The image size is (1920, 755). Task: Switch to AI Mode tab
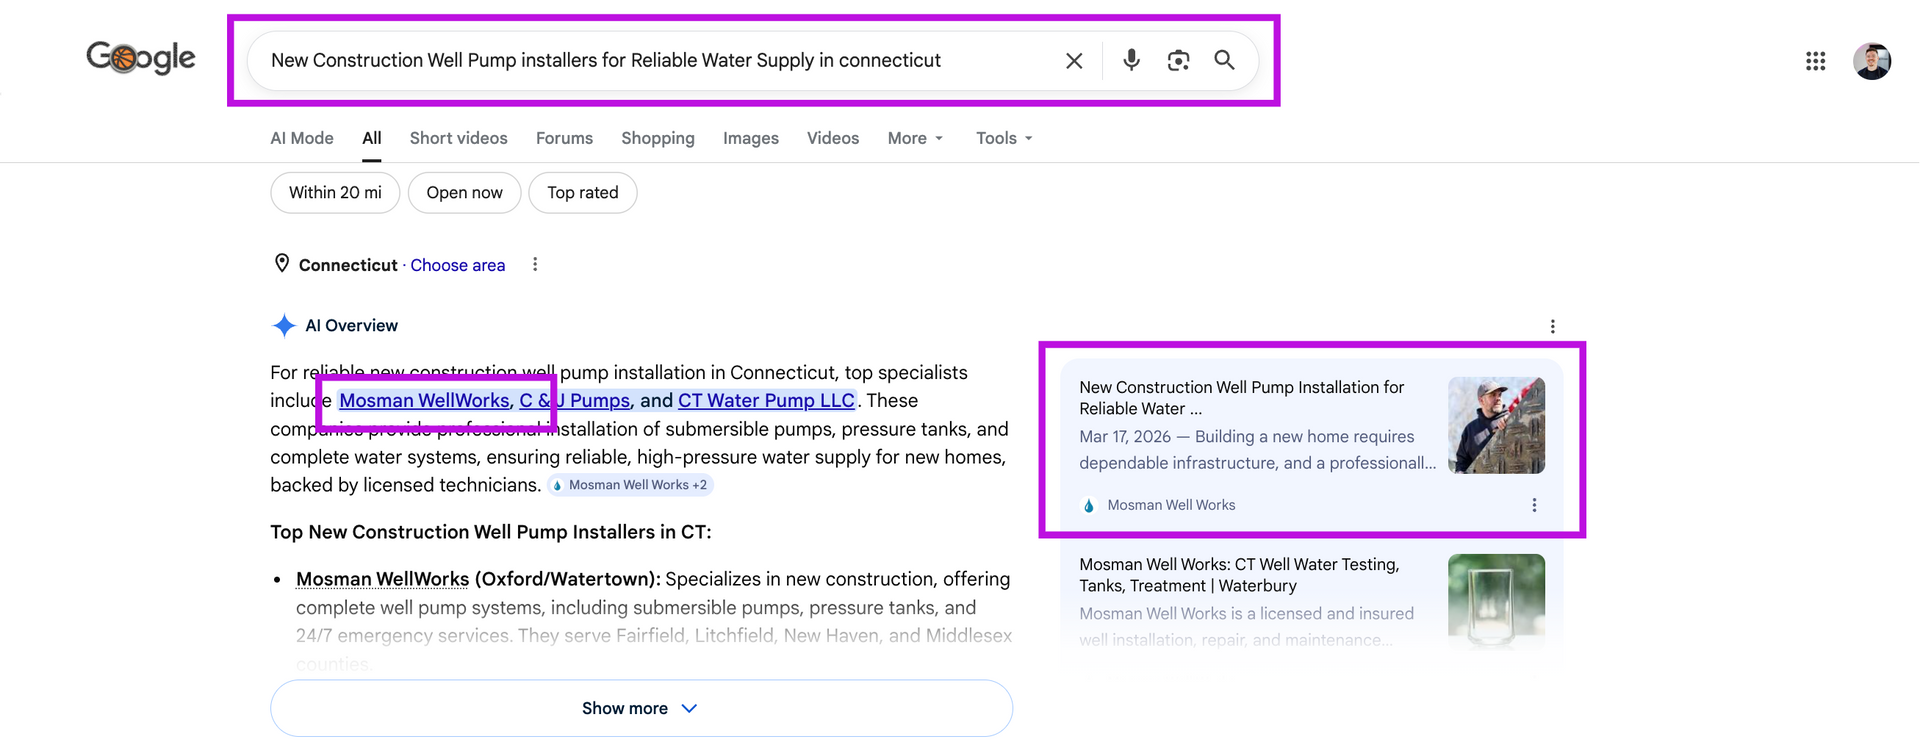302,138
